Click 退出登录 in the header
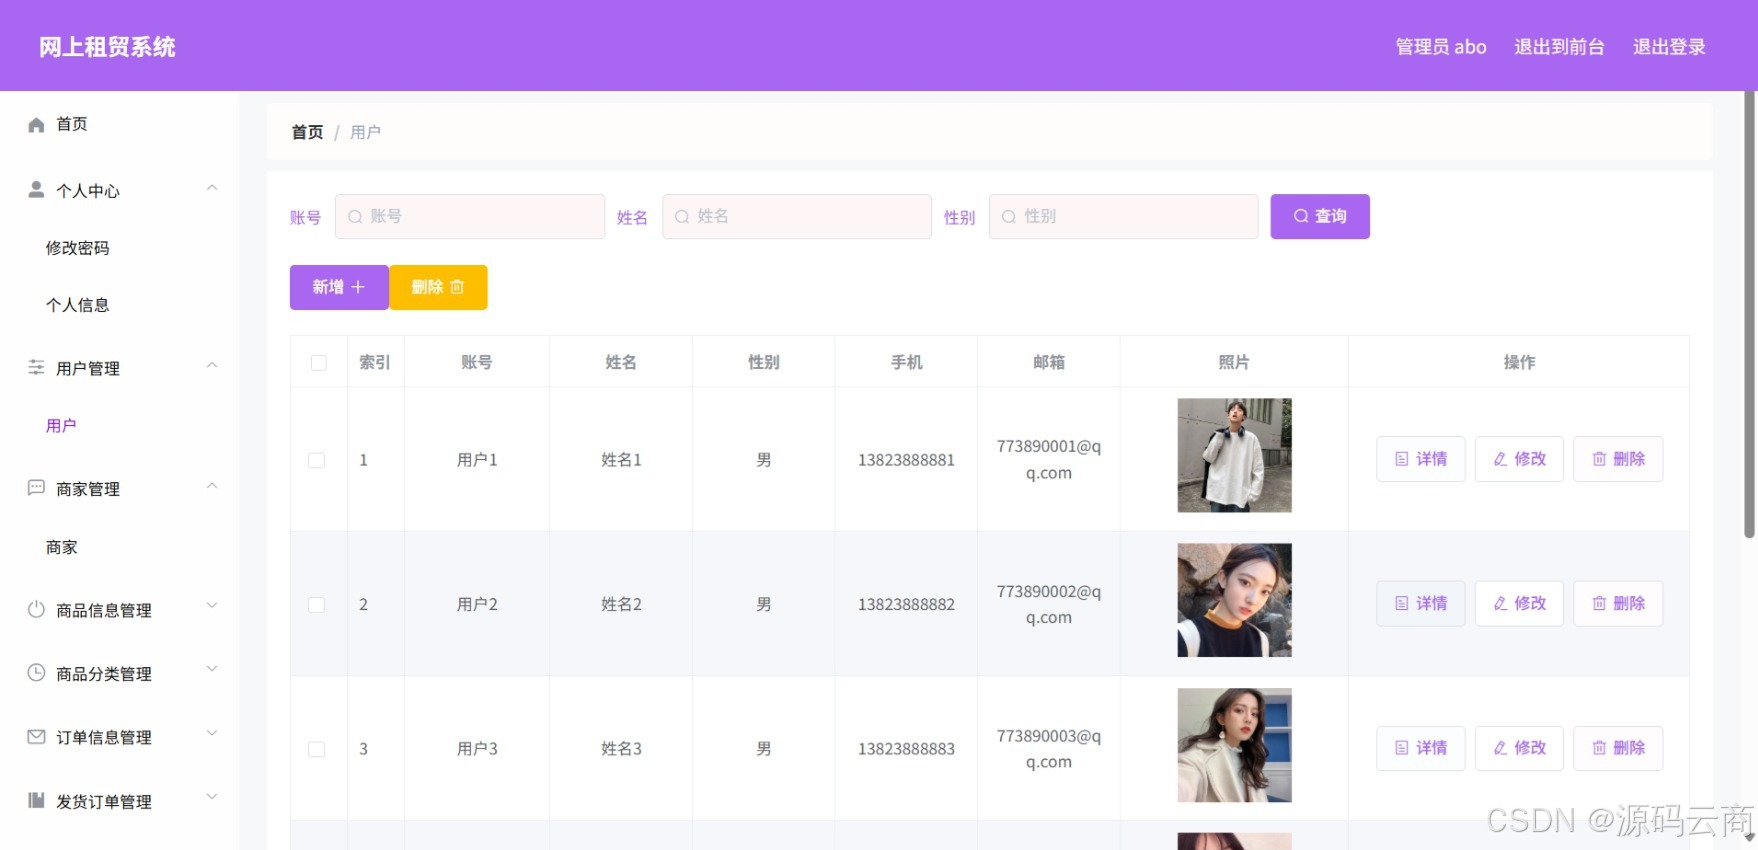This screenshot has height=850, width=1758. tap(1669, 47)
